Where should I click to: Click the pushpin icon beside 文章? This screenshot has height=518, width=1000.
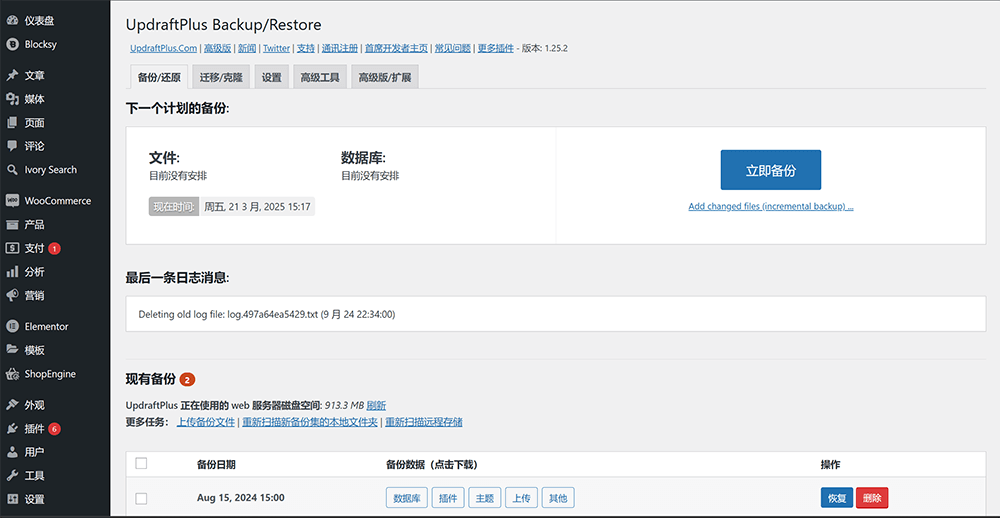pos(12,76)
